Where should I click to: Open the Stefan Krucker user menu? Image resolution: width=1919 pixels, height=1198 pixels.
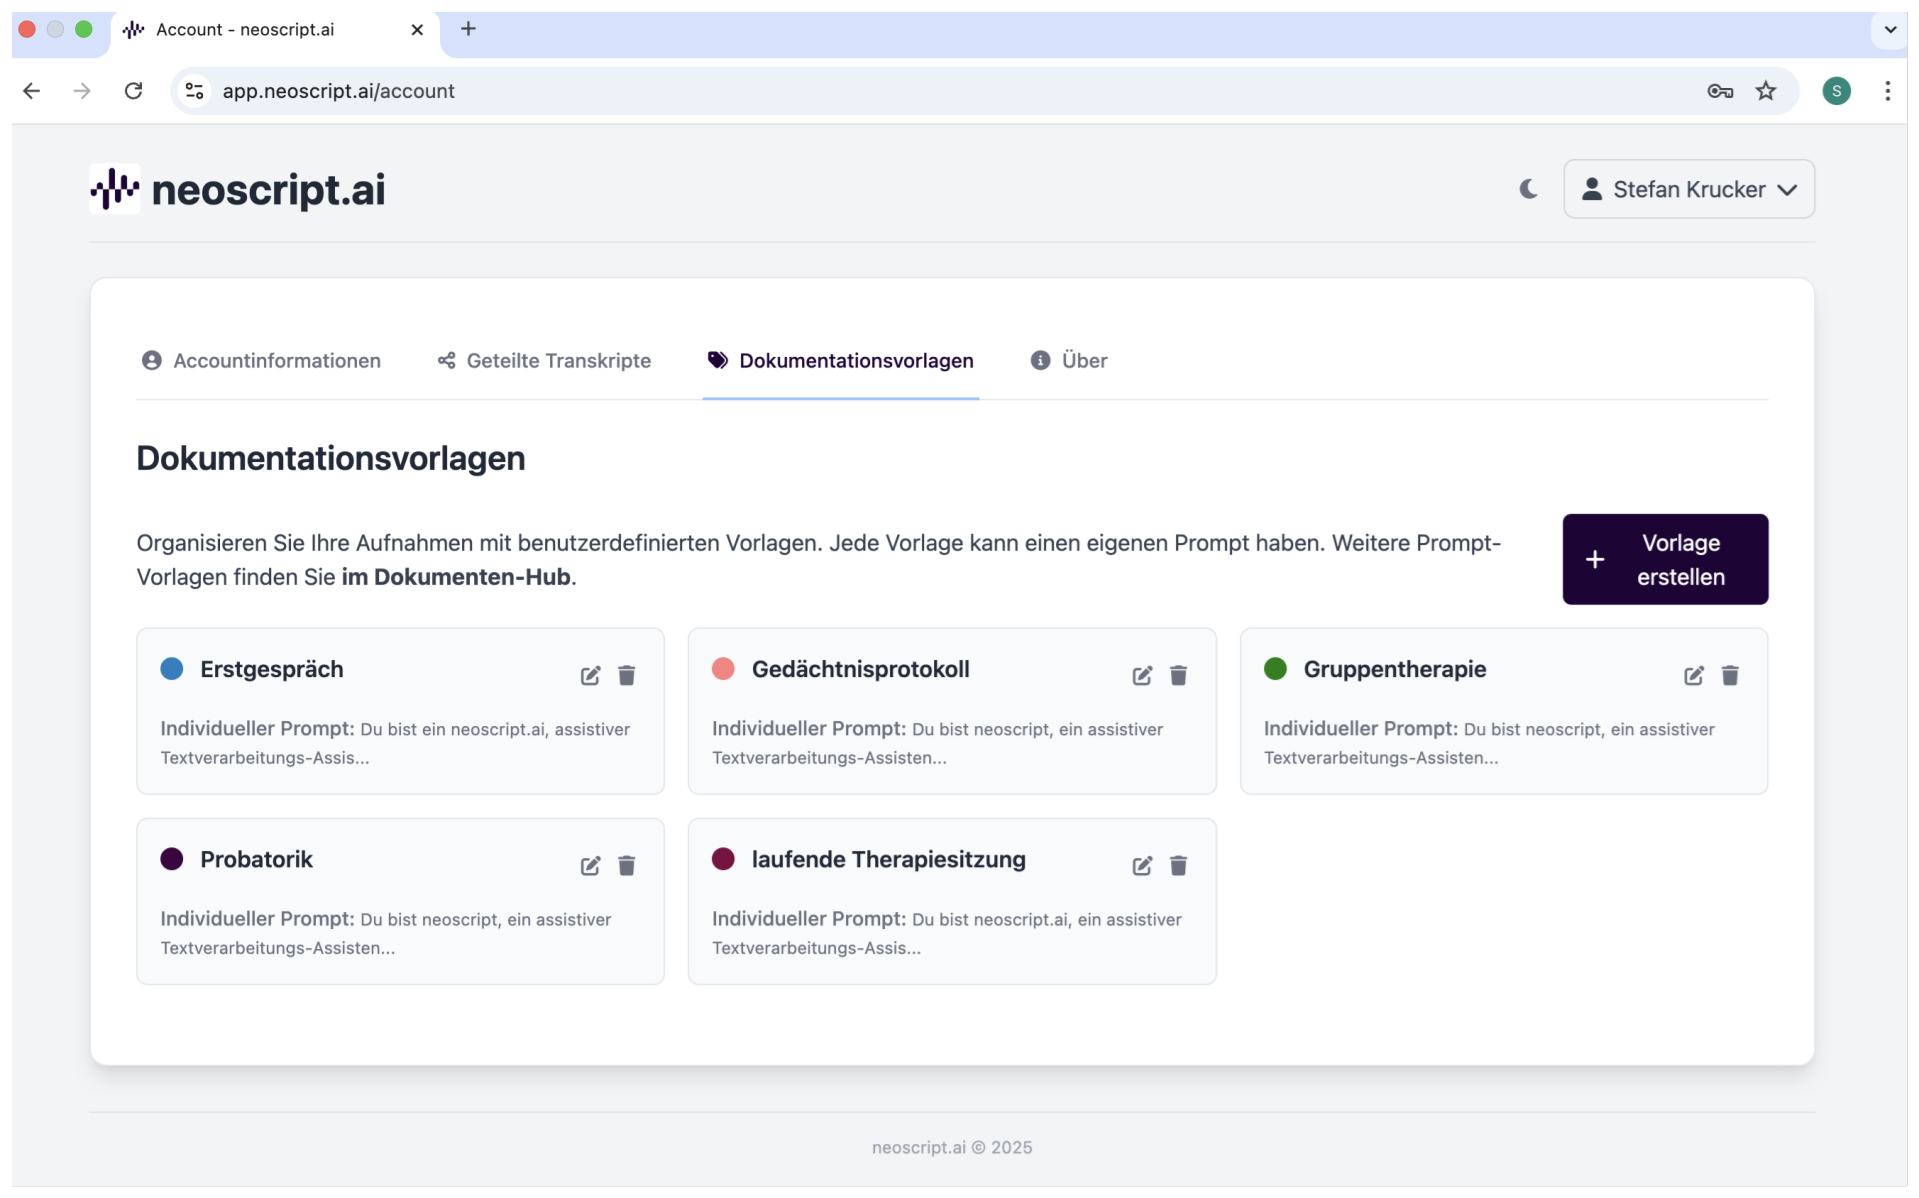(x=1688, y=189)
